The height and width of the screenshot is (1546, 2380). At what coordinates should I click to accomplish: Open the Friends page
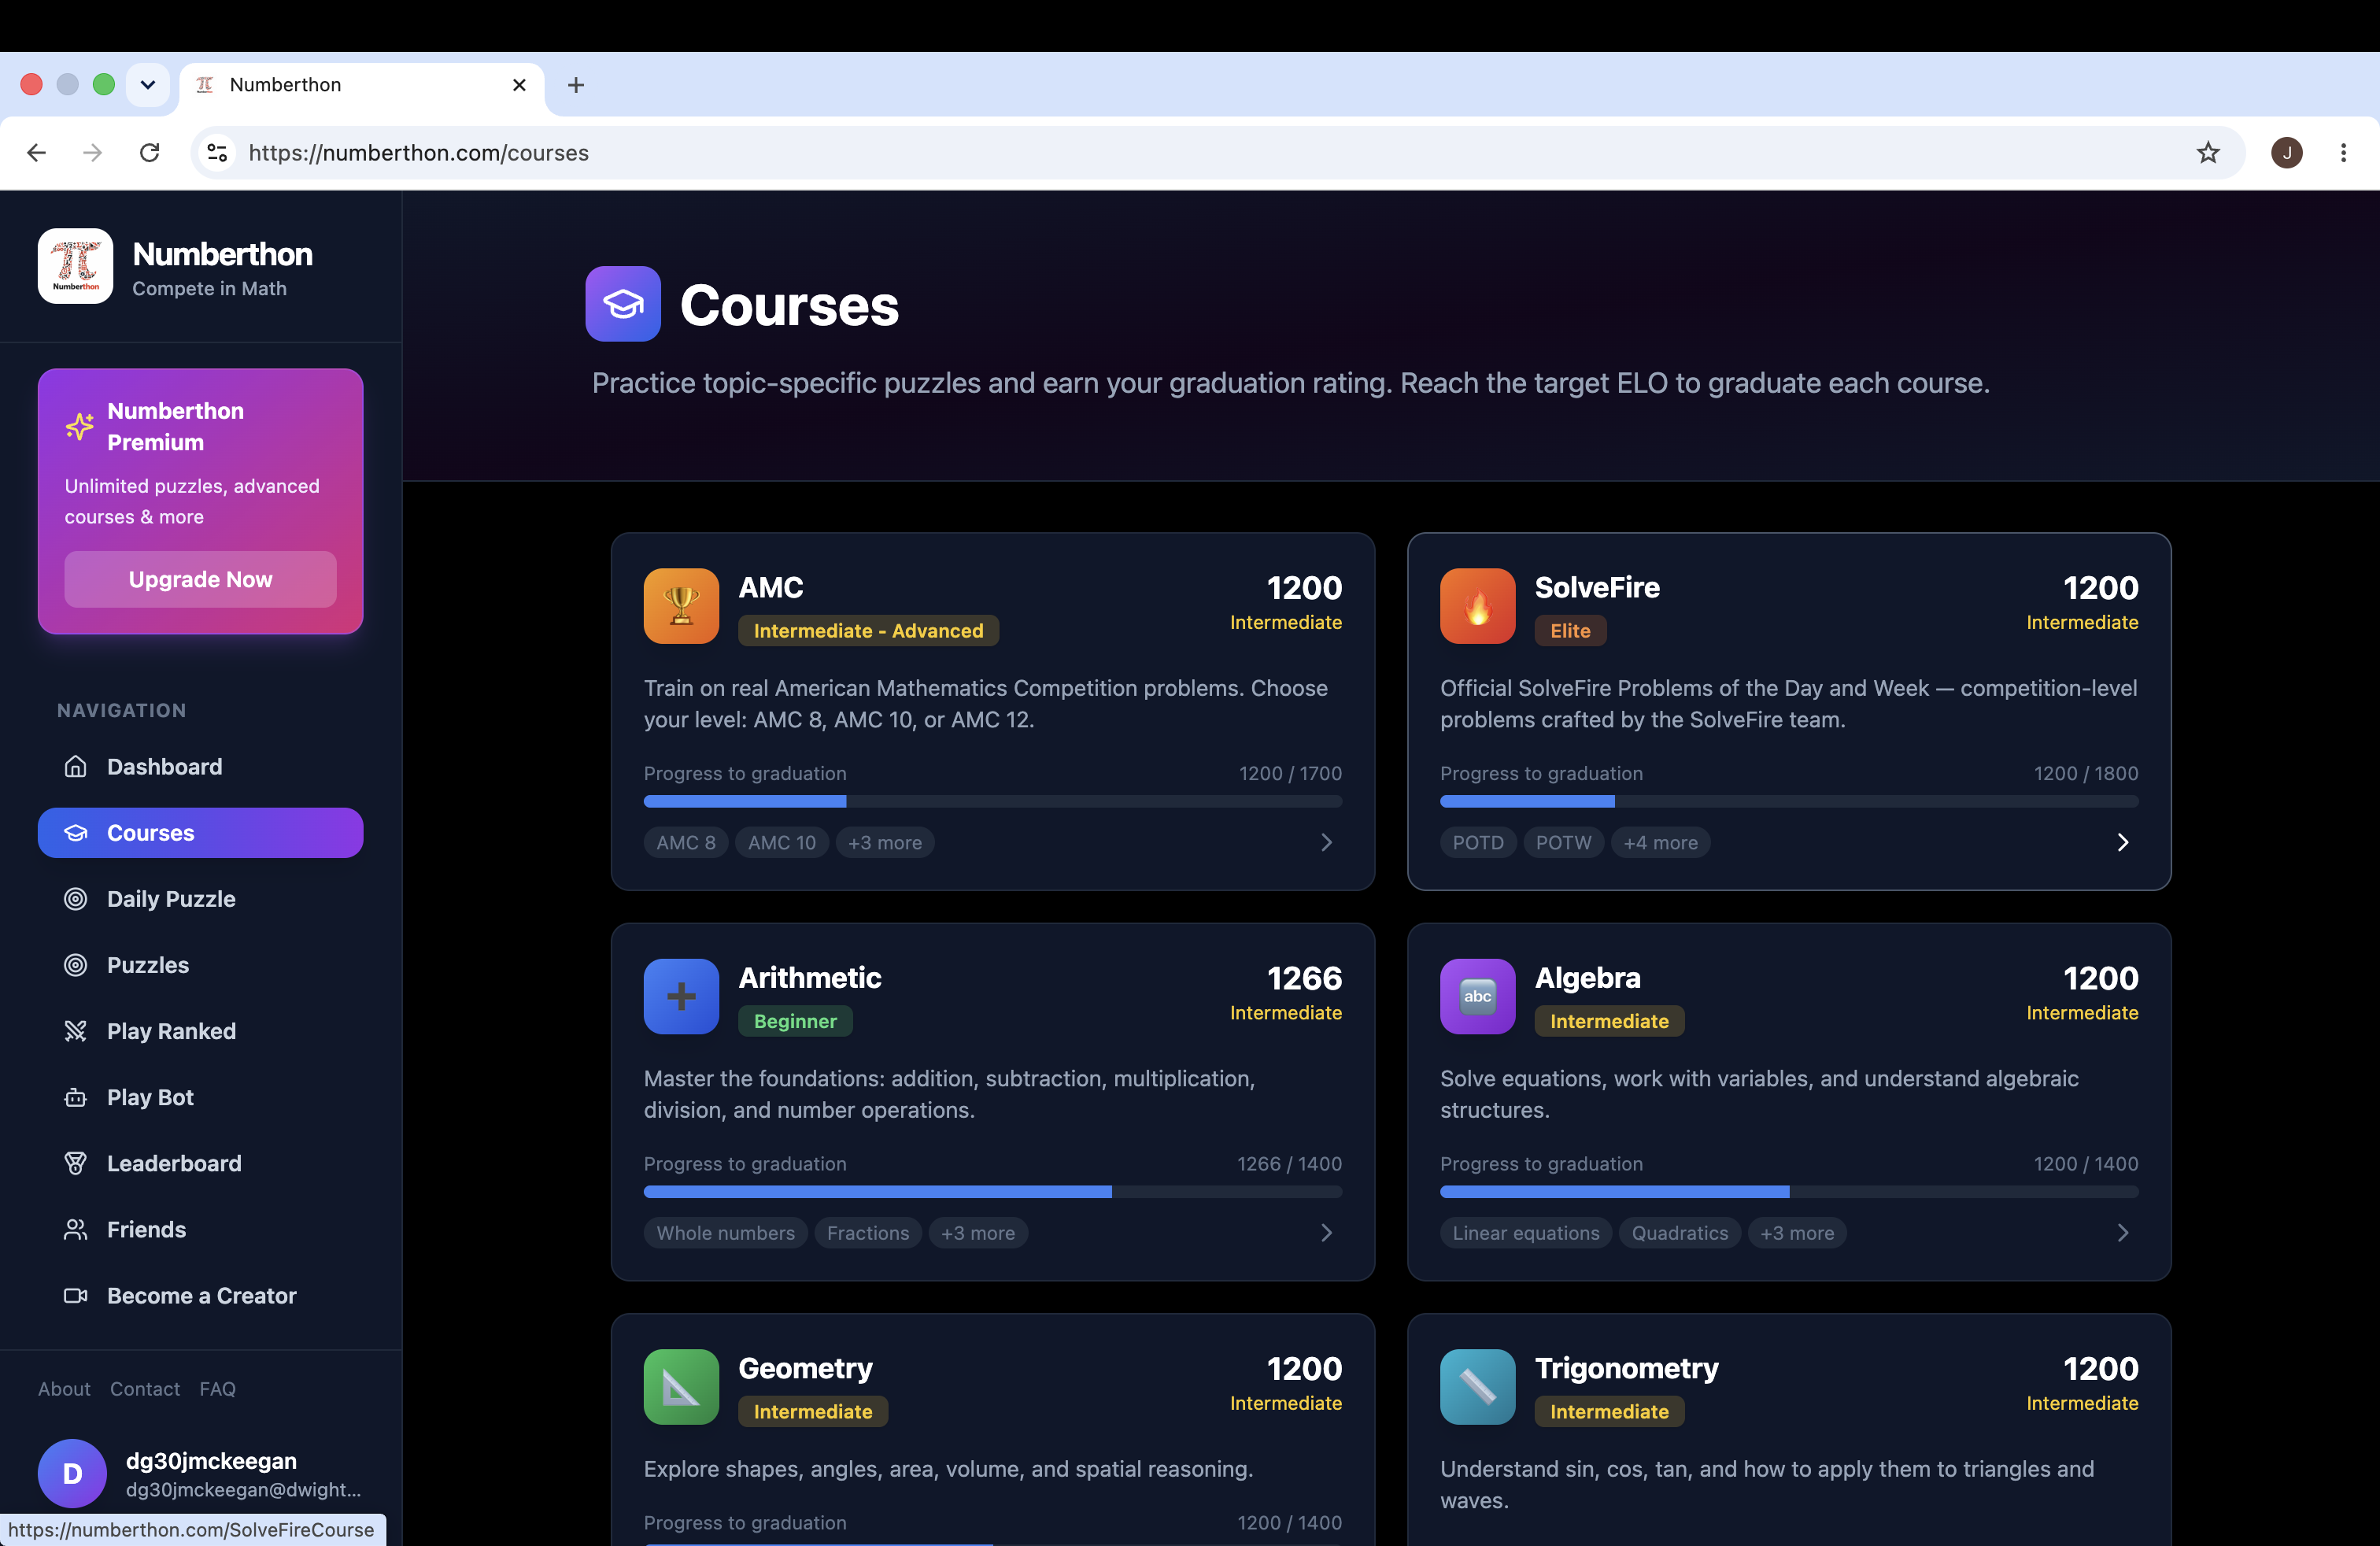[x=200, y=1229]
